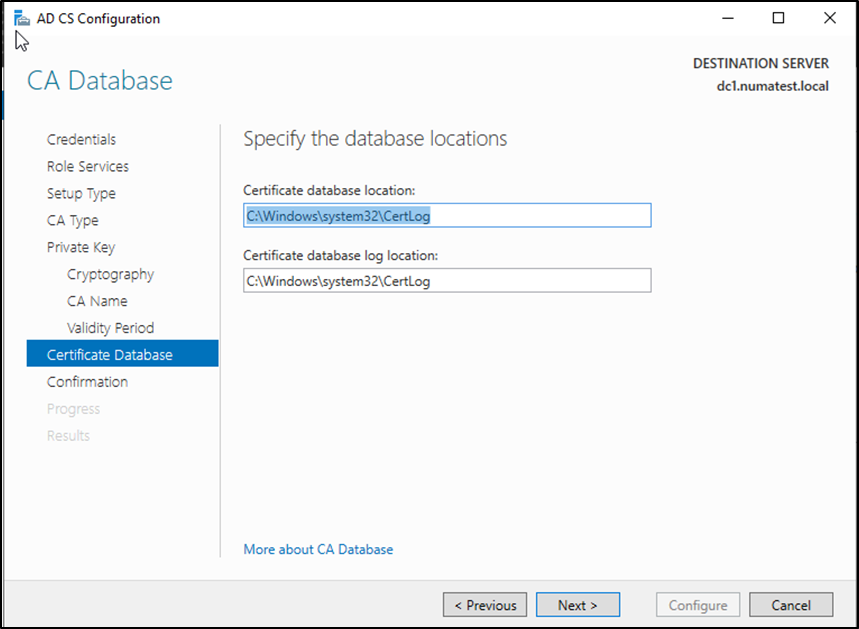Go to the CA Name sub-step
859x629 pixels.
[x=97, y=302]
